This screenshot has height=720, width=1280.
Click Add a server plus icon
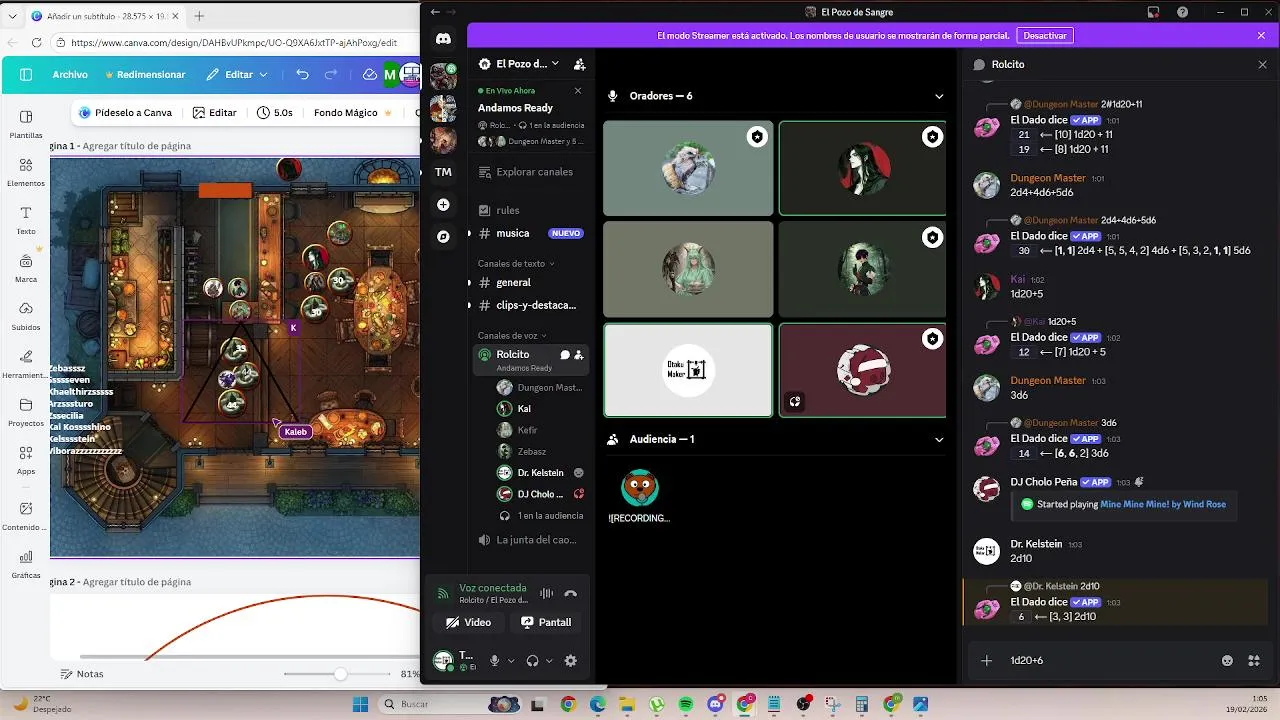tap(443, 204)
